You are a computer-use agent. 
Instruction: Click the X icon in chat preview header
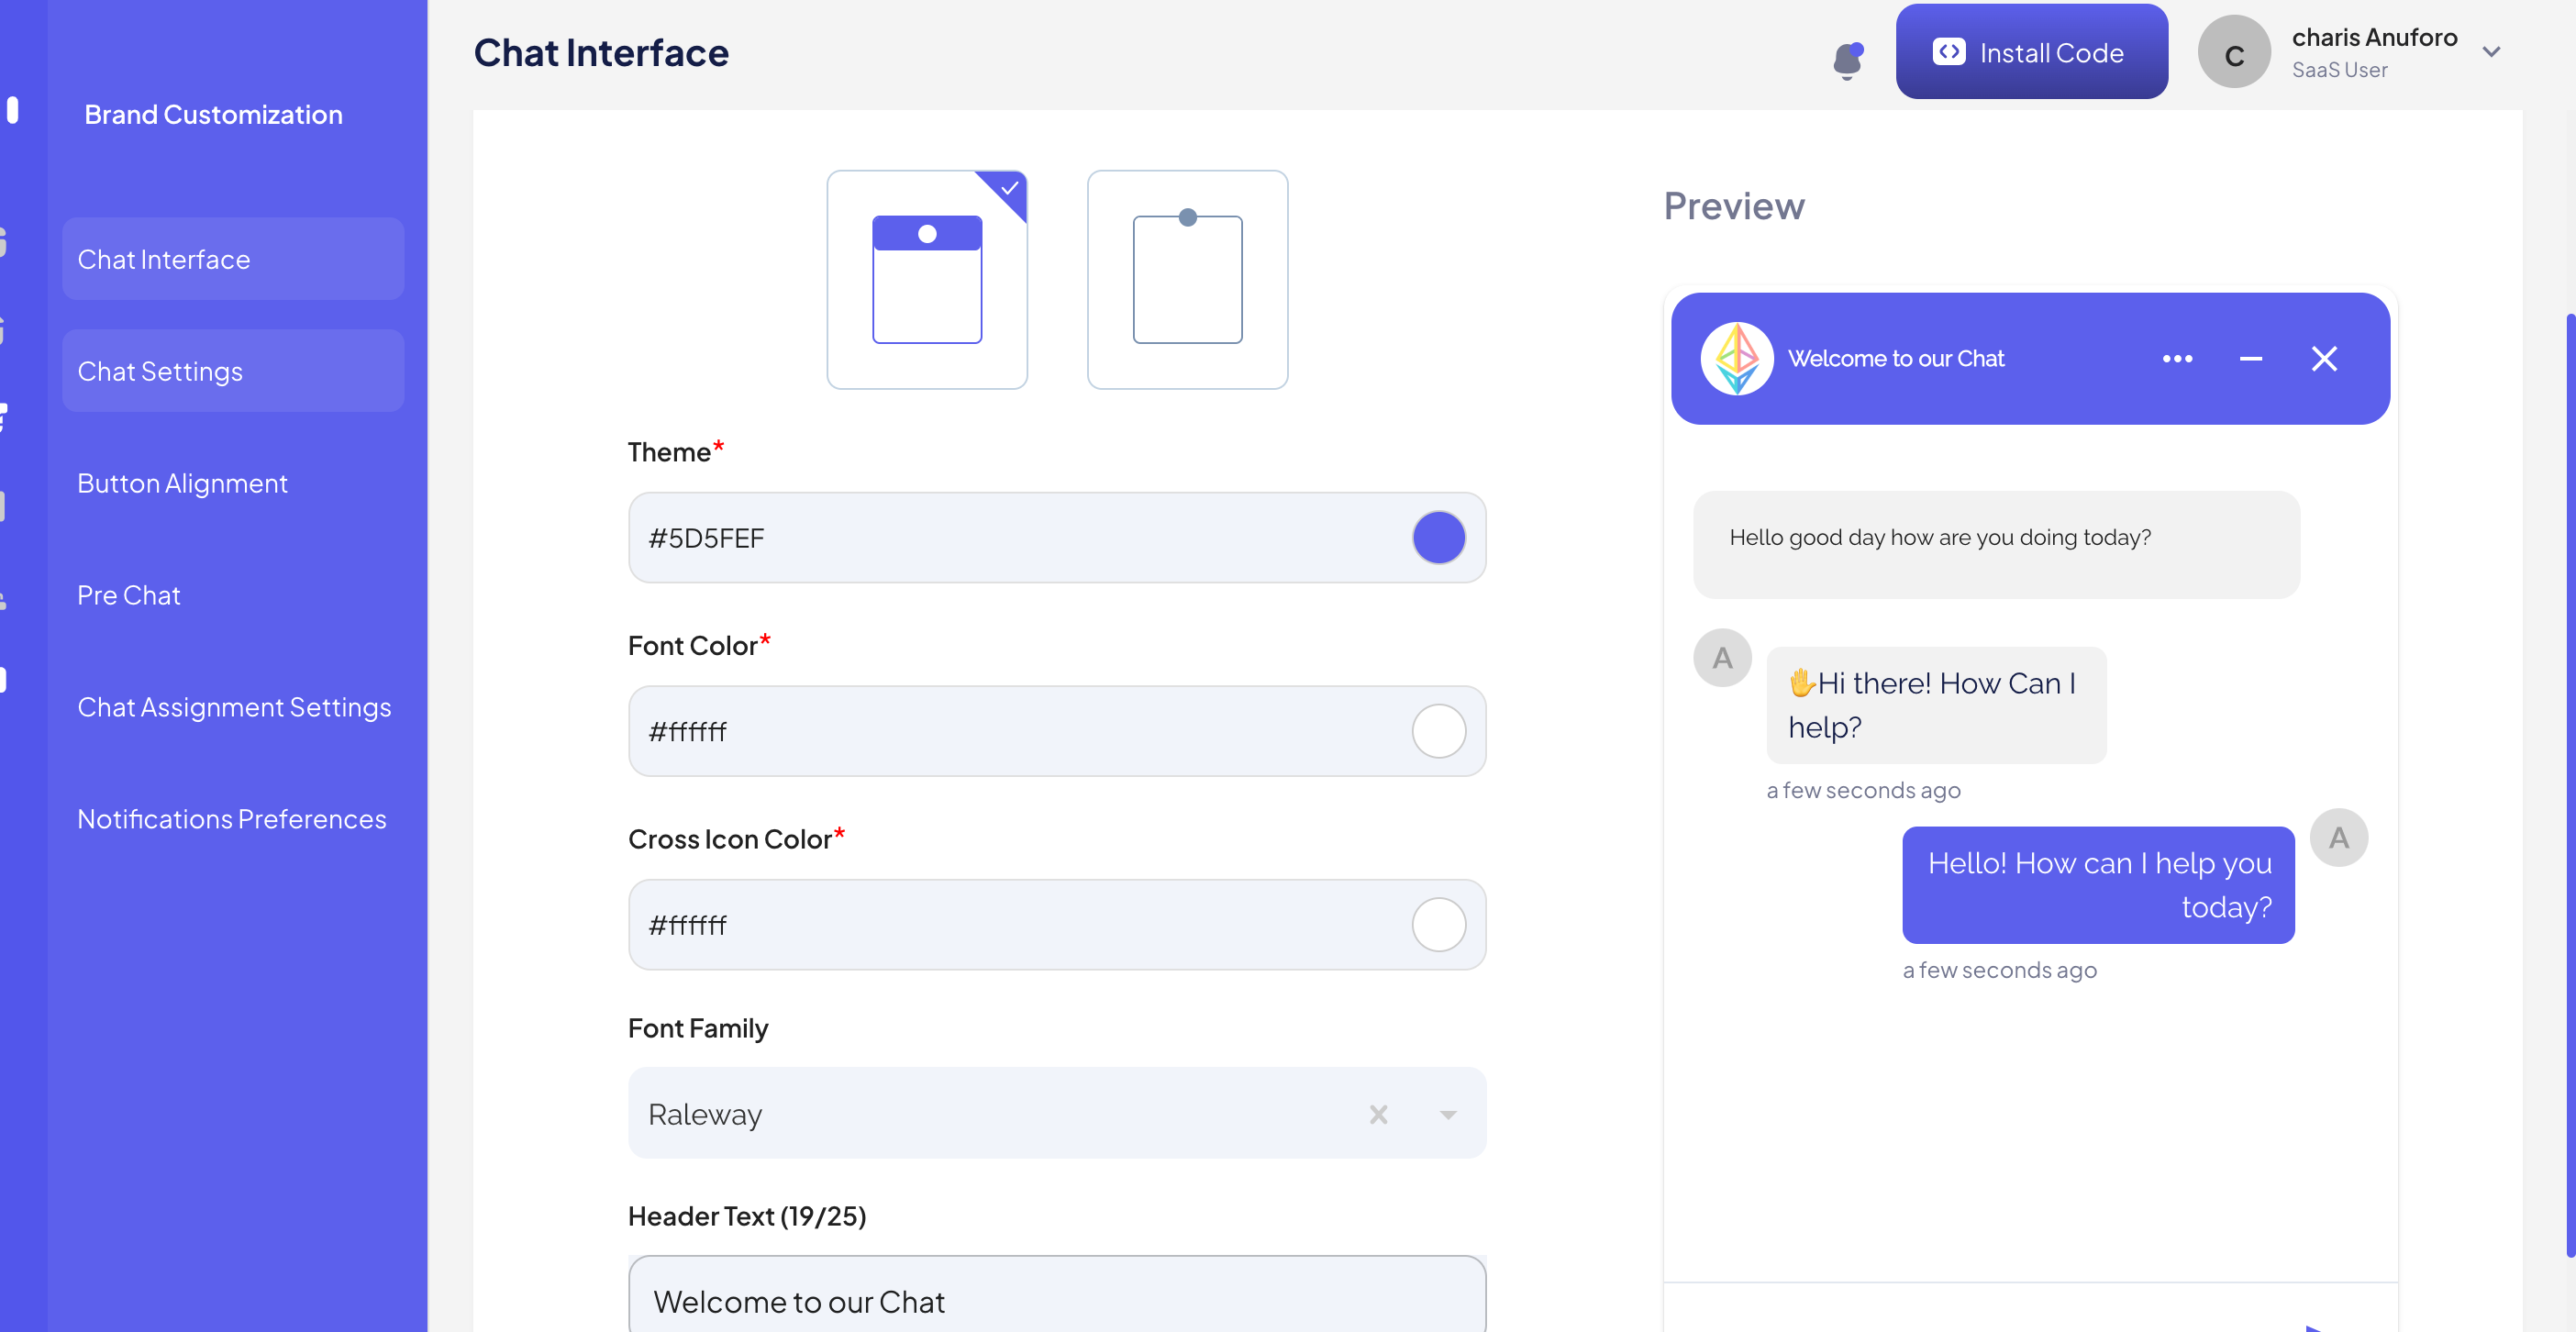pos(2324,359)
